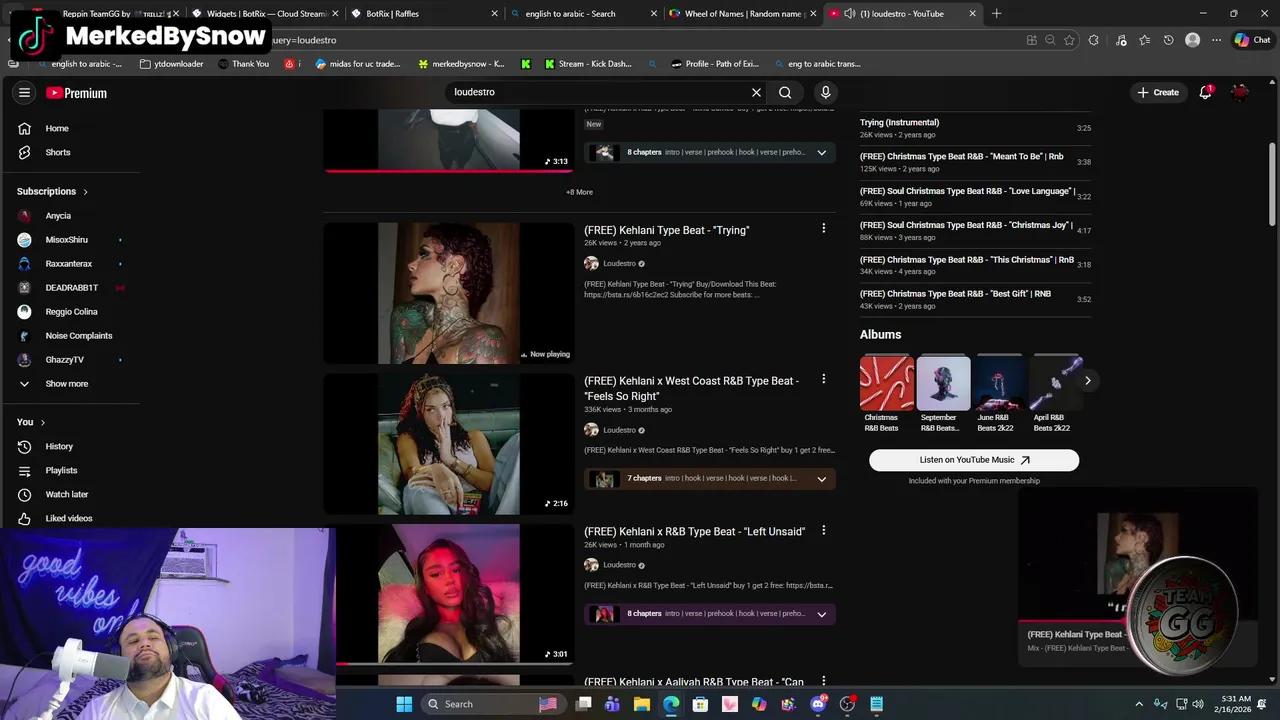The width and height of the screenshot is (1280, 720).
Task: Open File Explorer from the taskbar
Action: pos(642,704)
